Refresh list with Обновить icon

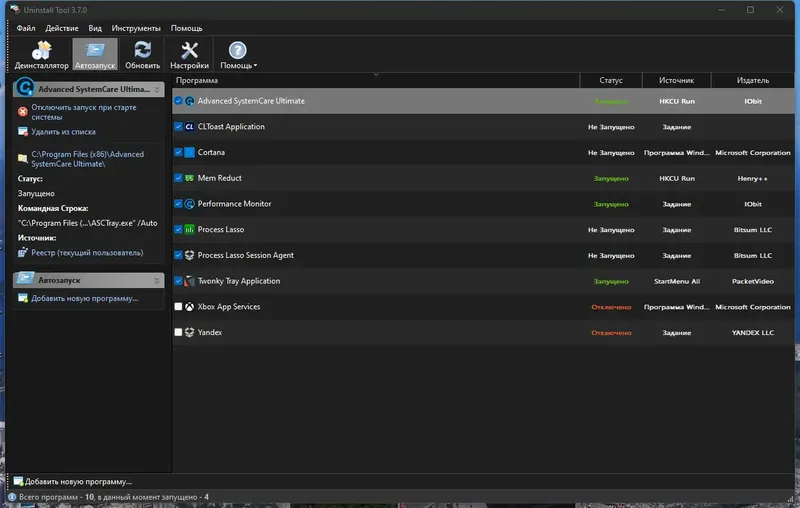(142, 50)
